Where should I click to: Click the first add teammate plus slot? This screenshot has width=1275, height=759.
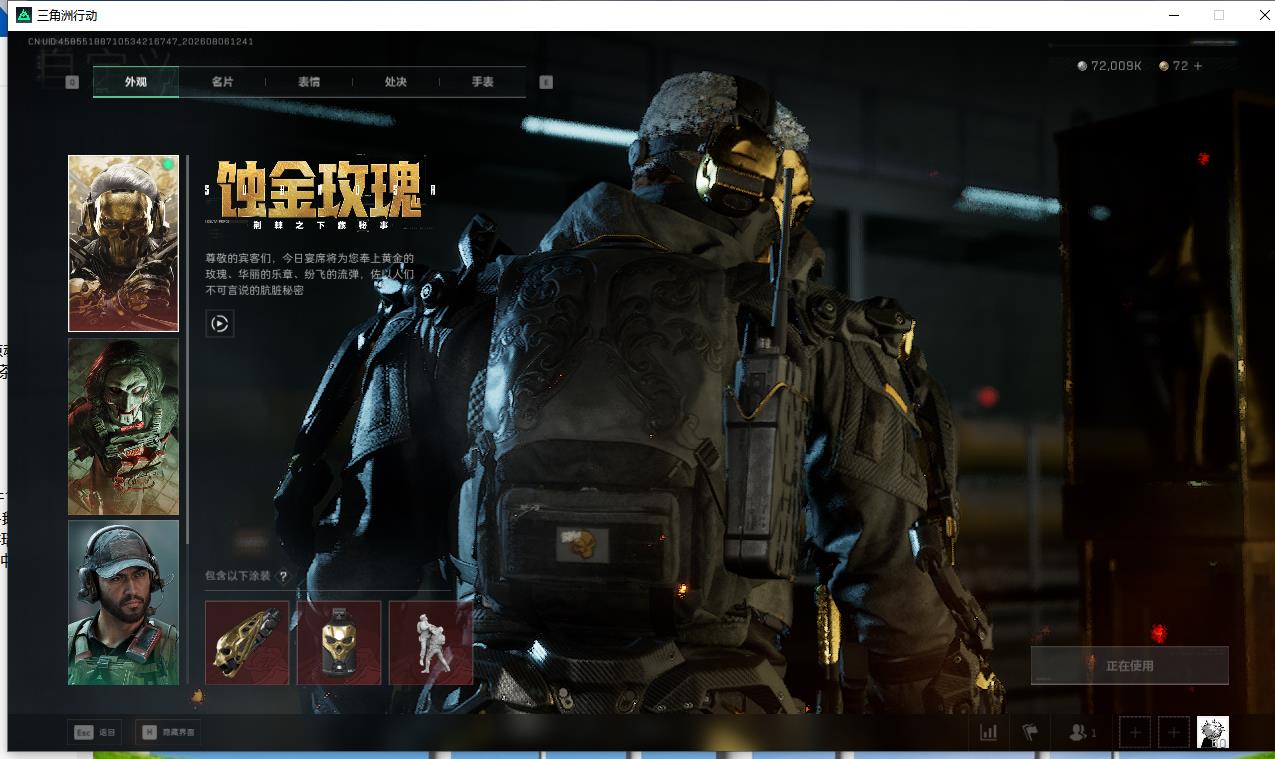(x=1135, y=733)
